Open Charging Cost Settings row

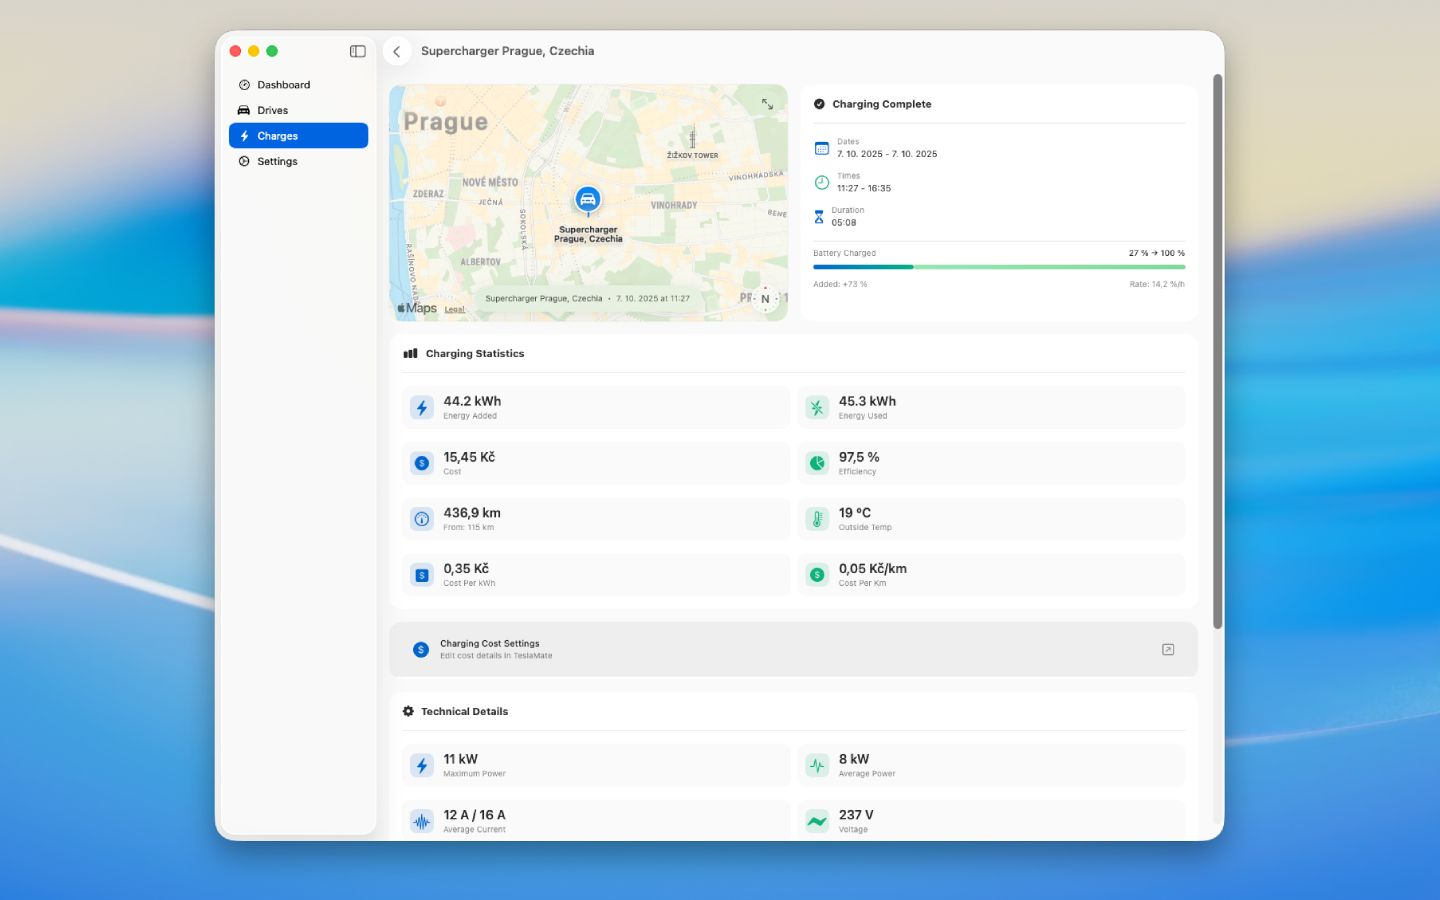[x=793, y=649]
